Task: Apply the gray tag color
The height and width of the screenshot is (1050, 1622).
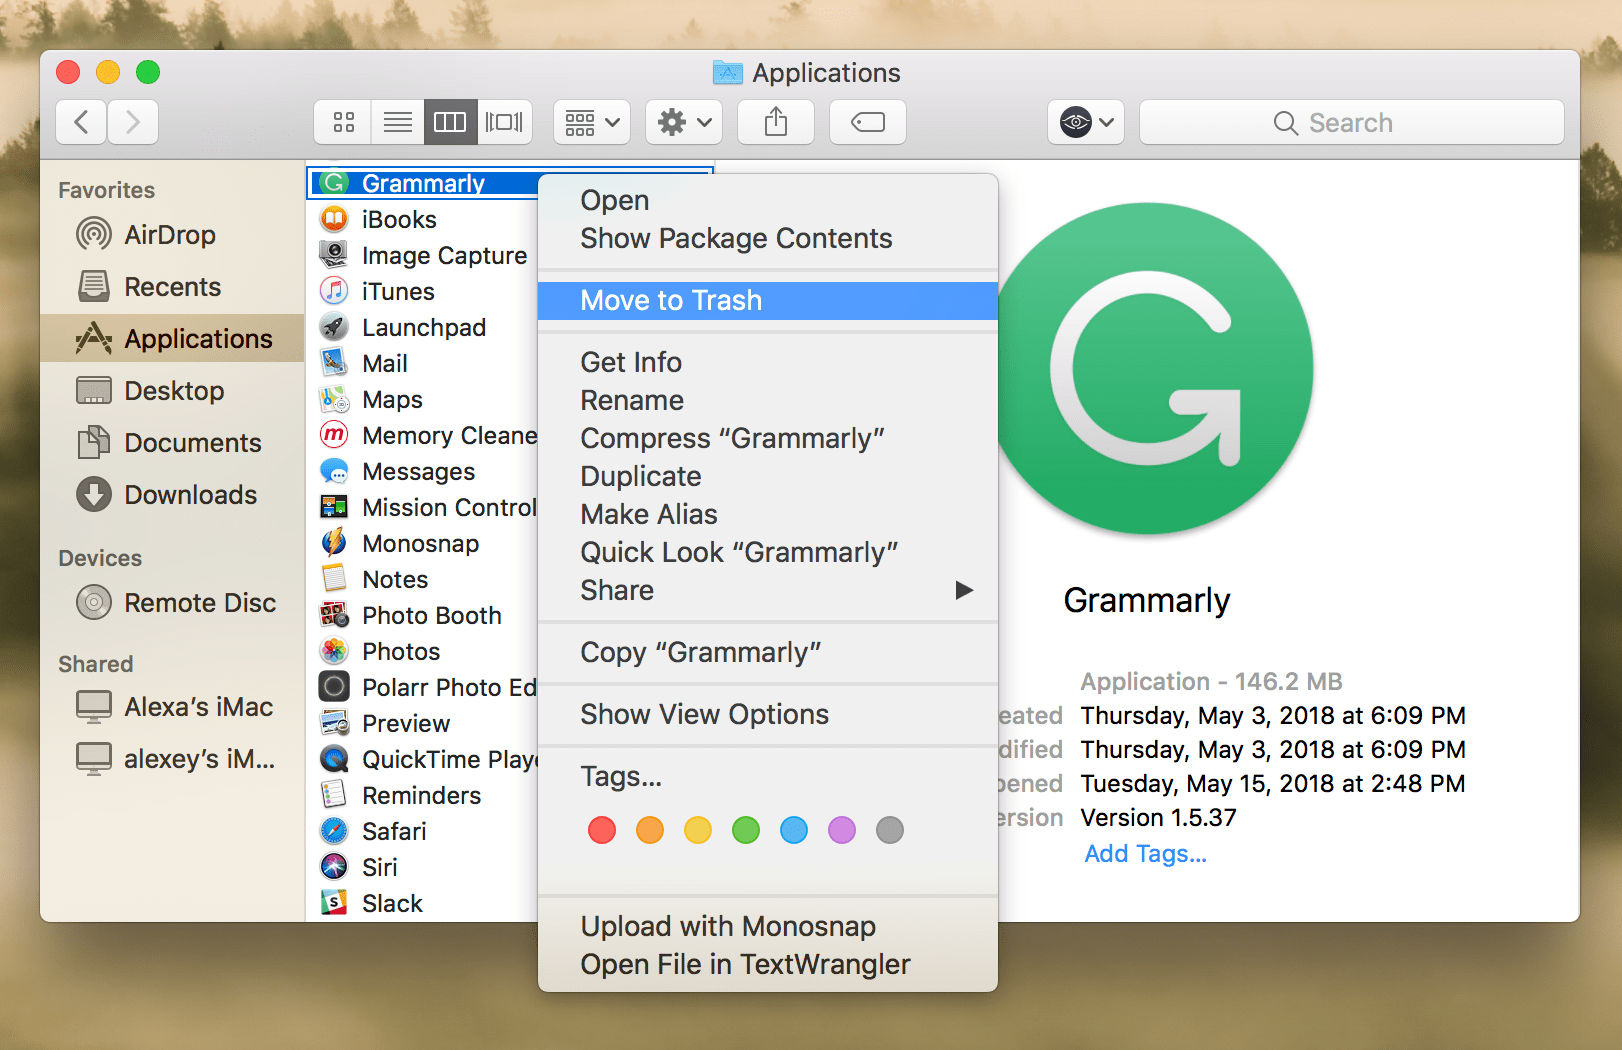Action: (x=890, y=830)
